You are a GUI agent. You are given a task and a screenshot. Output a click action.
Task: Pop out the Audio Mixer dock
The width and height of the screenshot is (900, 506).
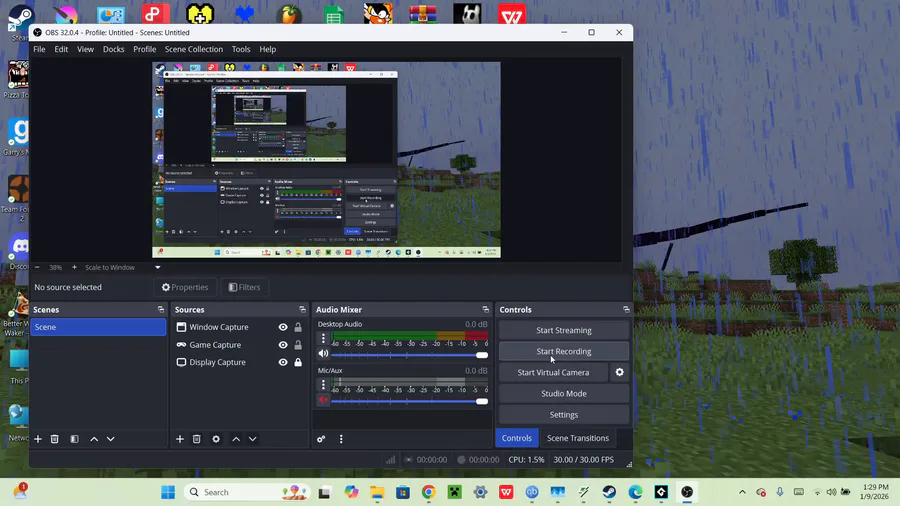[x=486, y=309]
